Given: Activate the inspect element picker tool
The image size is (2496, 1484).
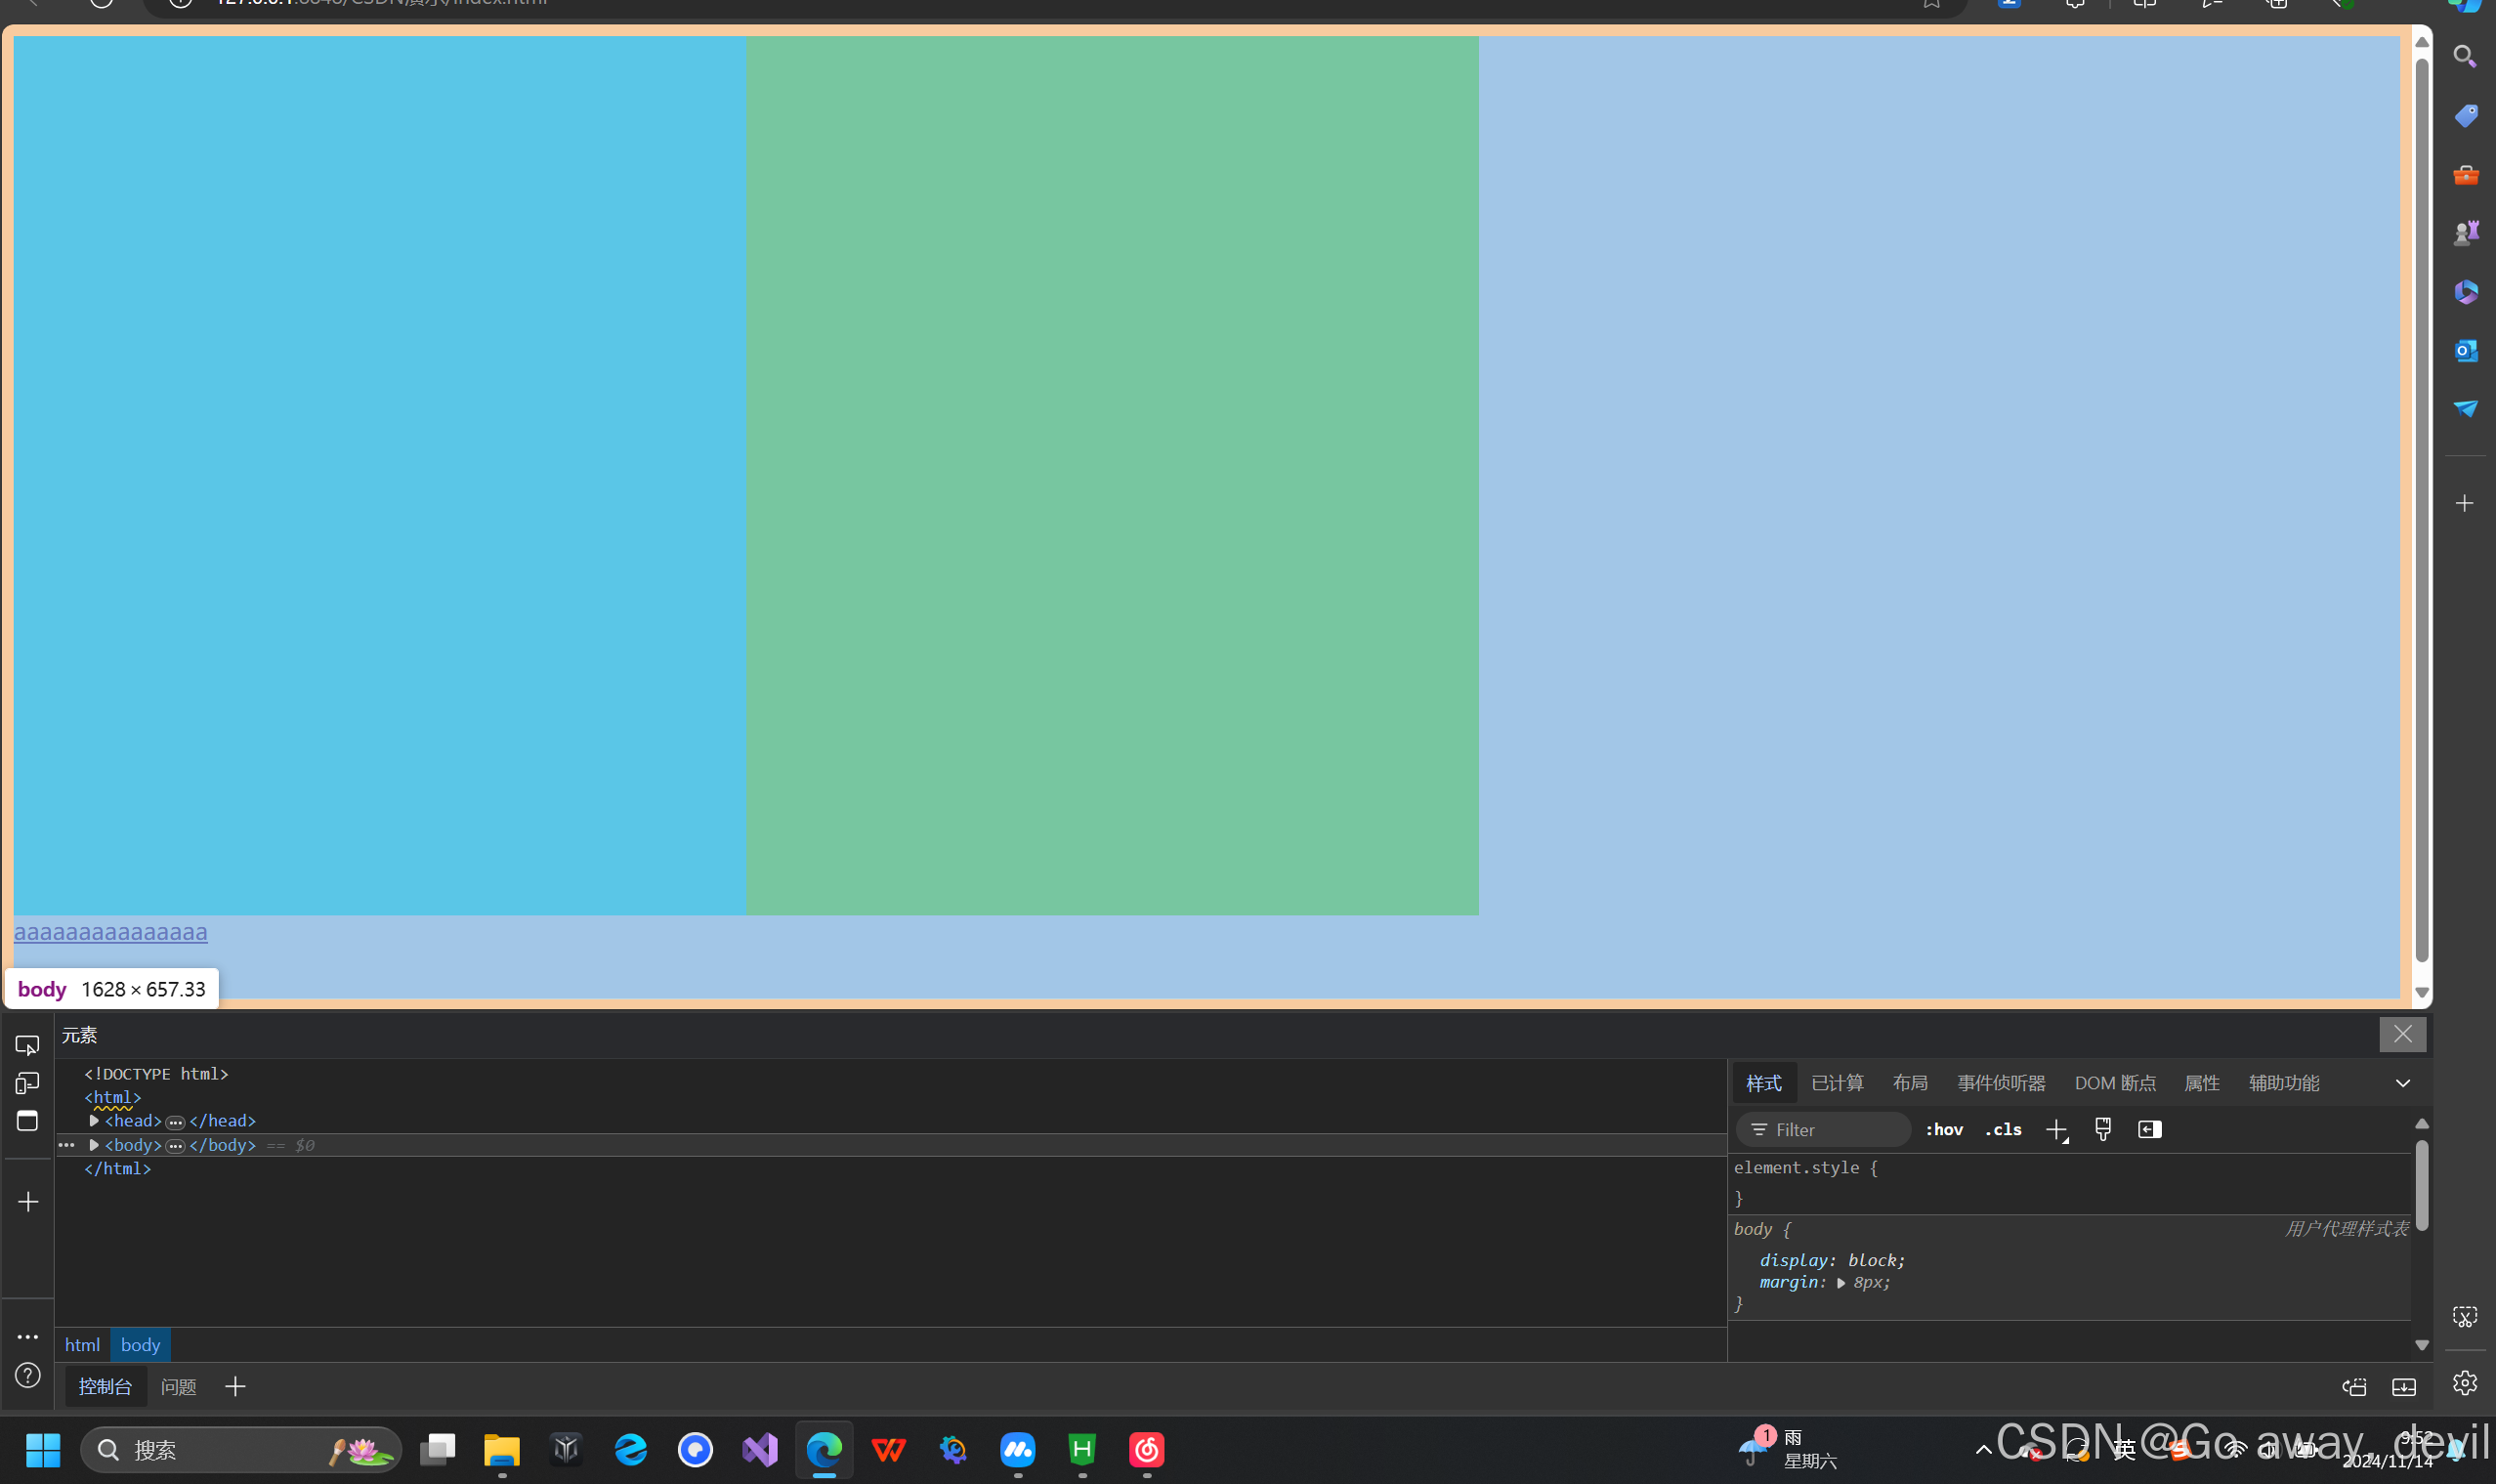Looking at the screenshot, I should click(x=27, y=1045).
